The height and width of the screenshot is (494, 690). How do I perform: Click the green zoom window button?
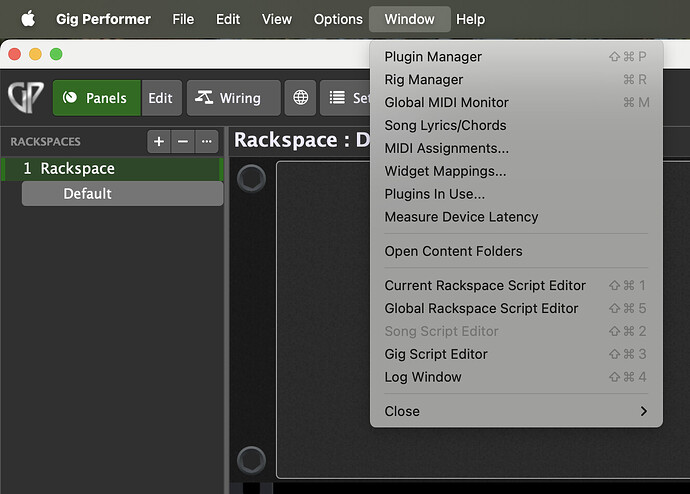[x=56, y=54]
